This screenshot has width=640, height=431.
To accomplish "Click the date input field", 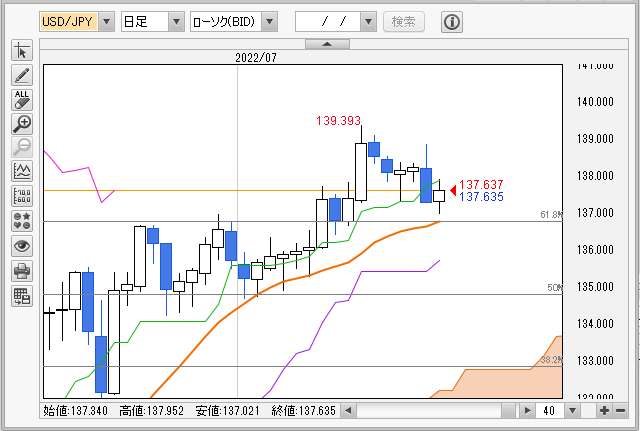I will [x=328, y=22].
